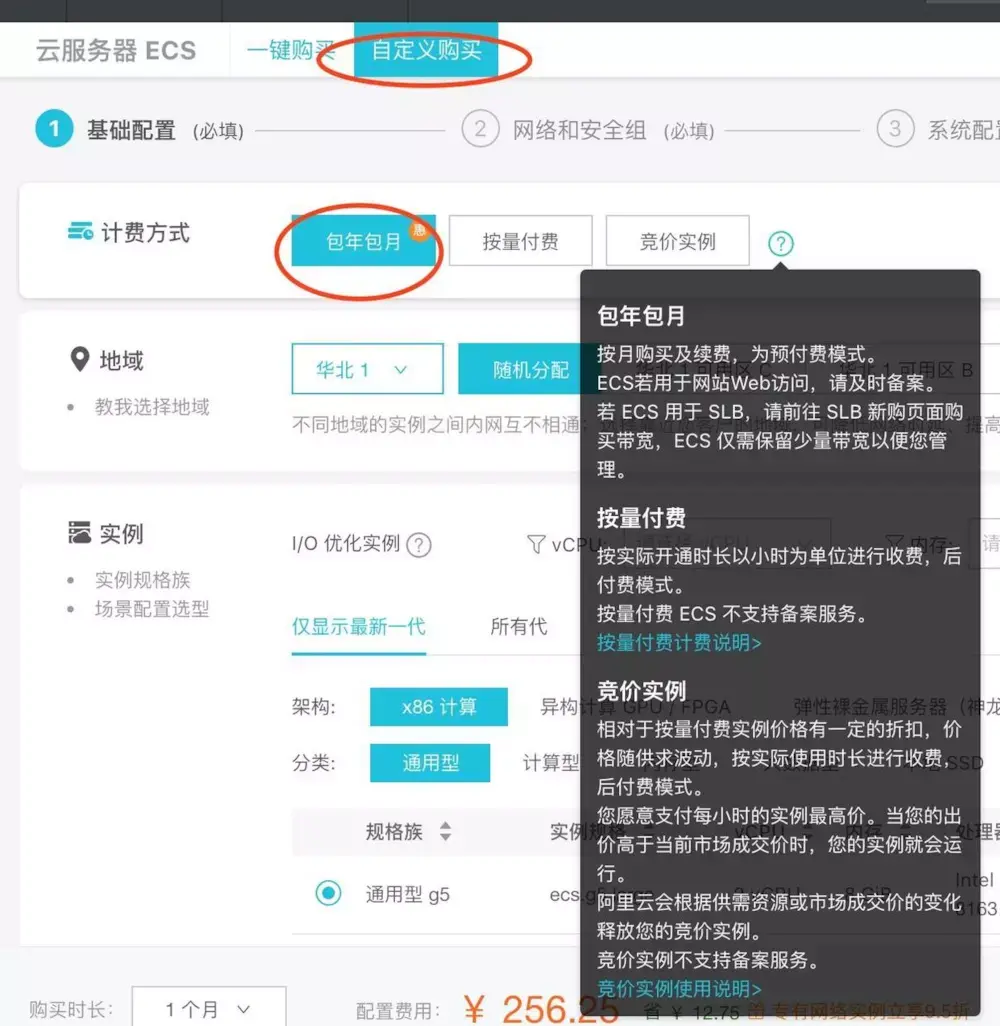
Task: Select the 自定义购买 tab
Action: 426,50
